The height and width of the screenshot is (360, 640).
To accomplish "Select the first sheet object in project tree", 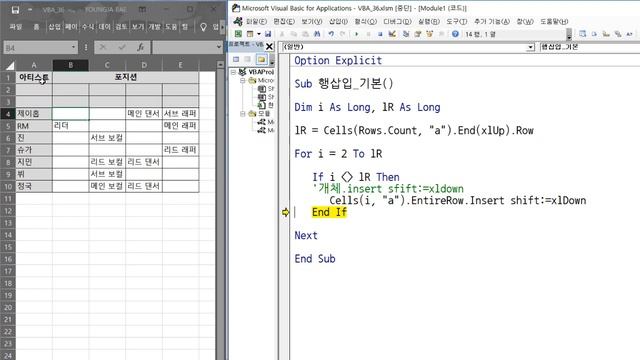I will [266, 89].
